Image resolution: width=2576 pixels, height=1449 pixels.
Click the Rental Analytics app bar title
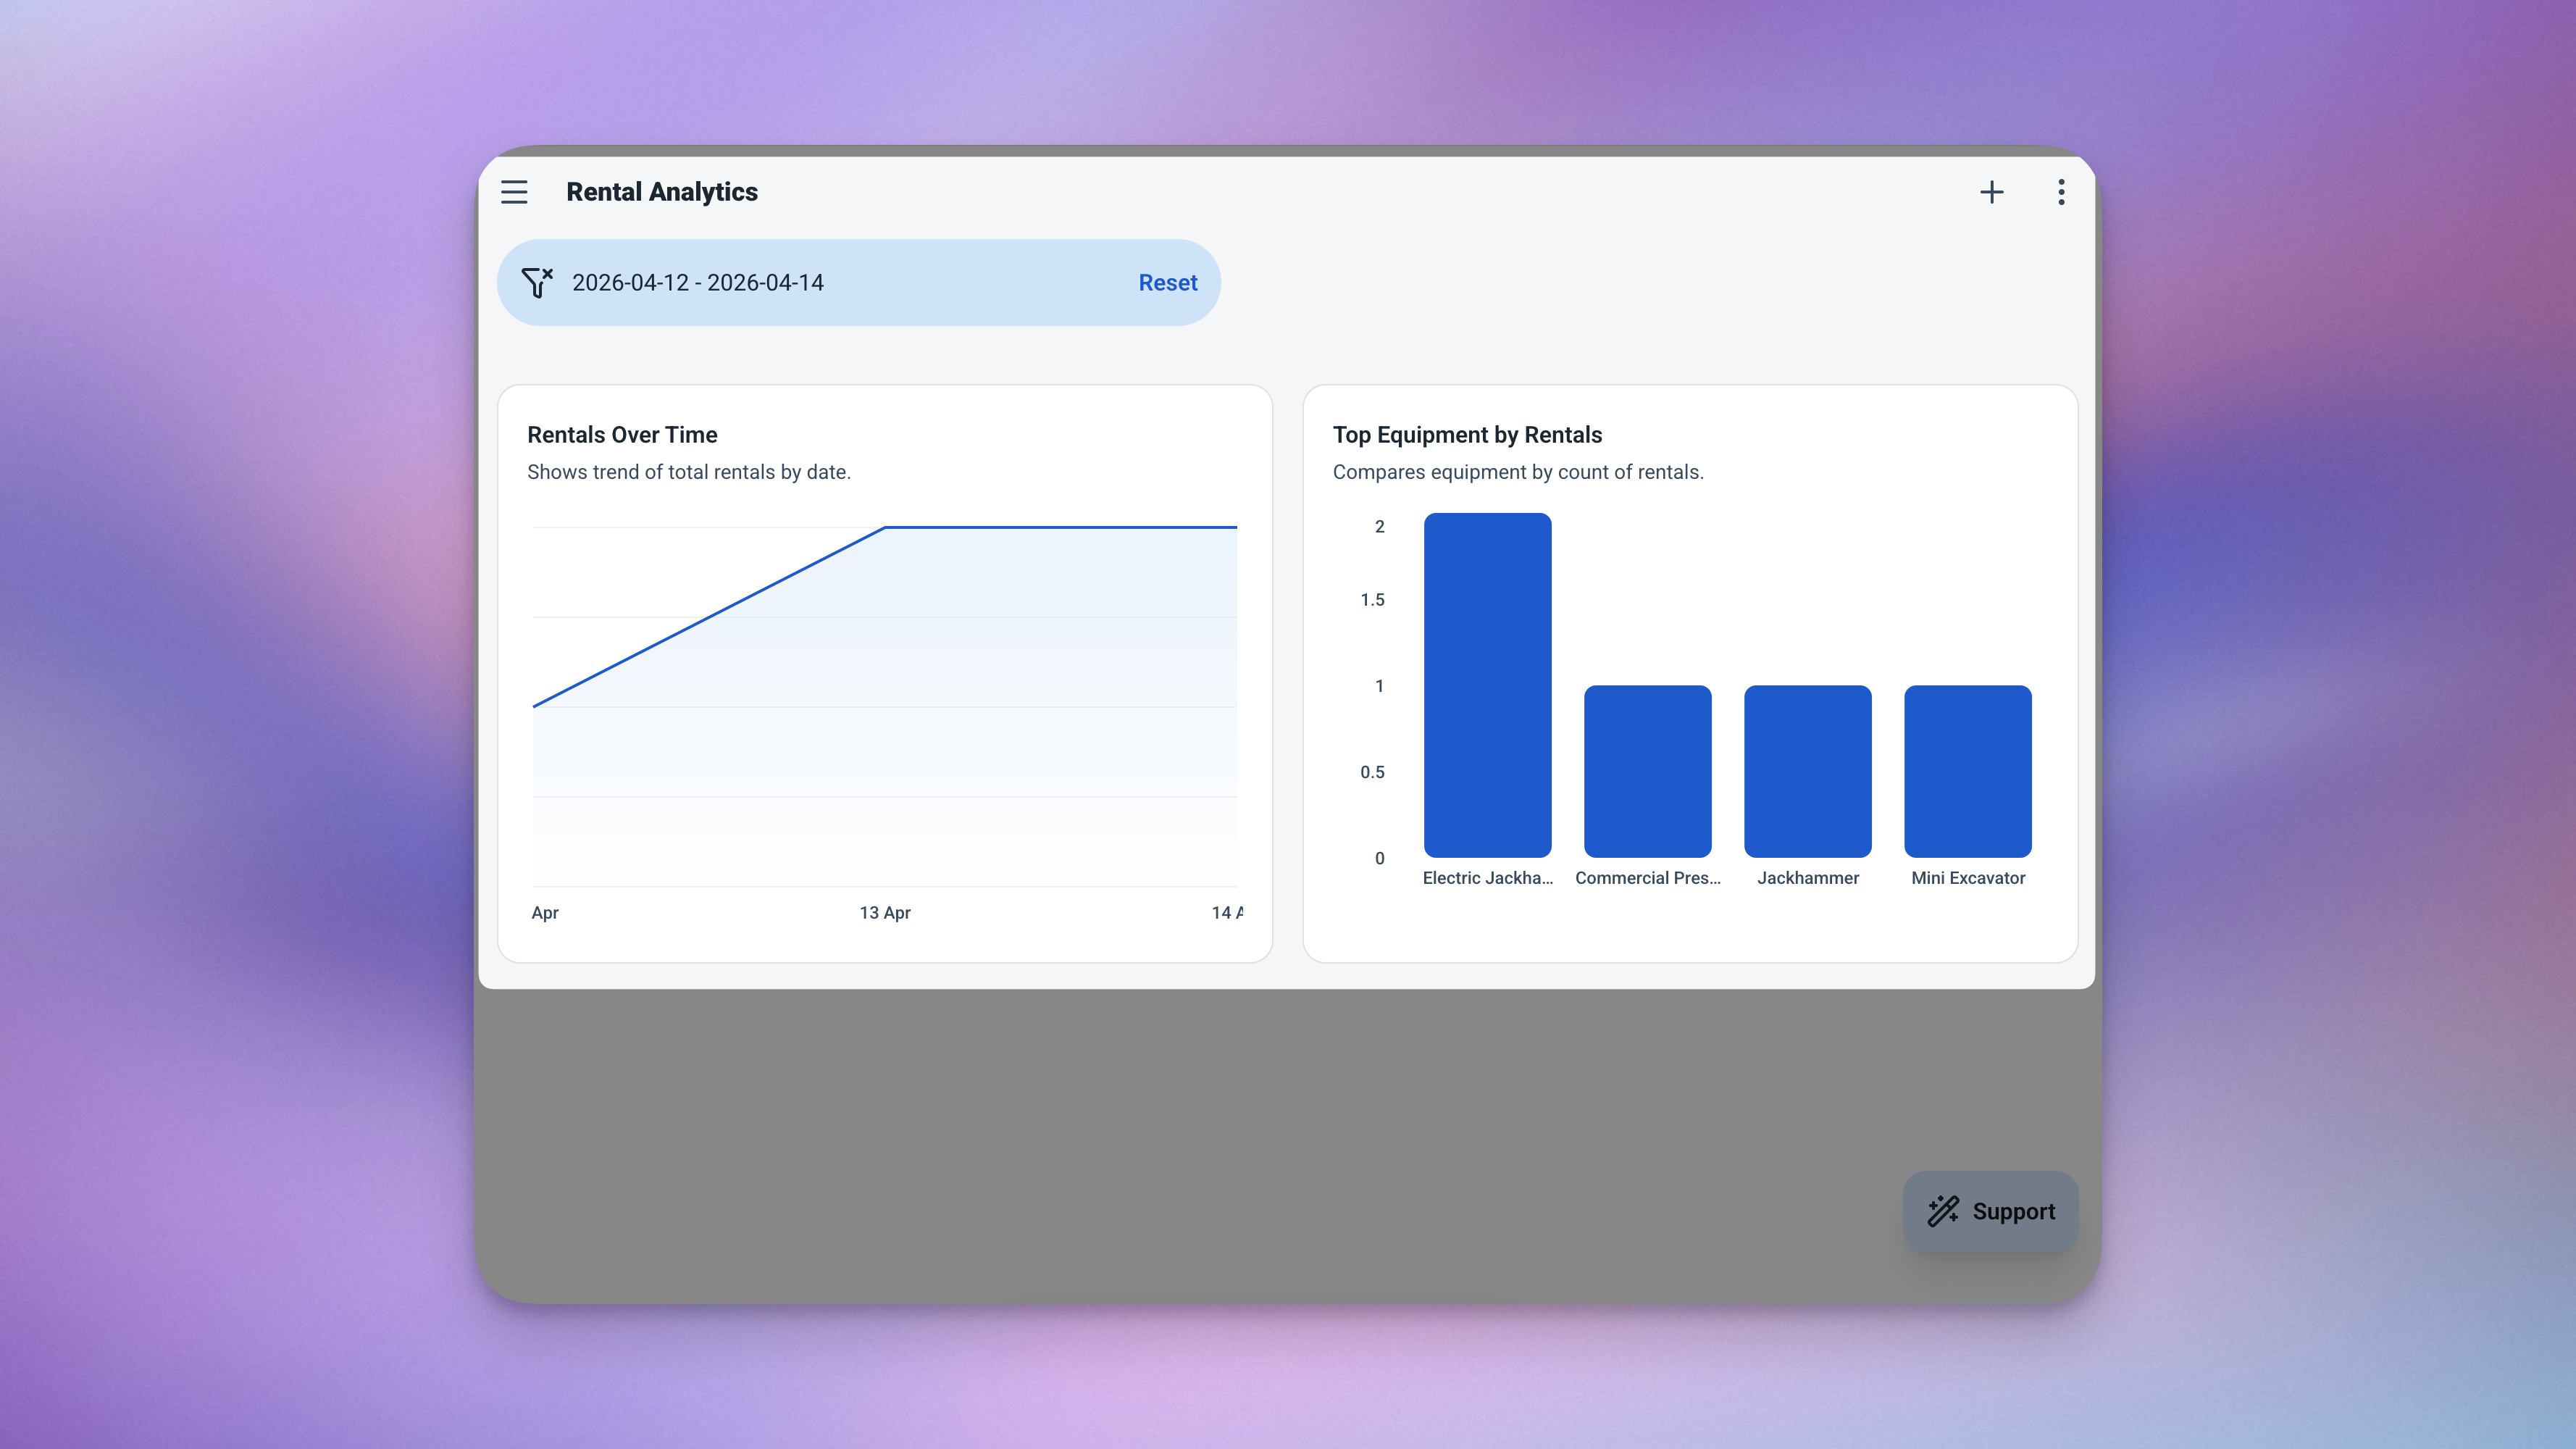point(662,192)
